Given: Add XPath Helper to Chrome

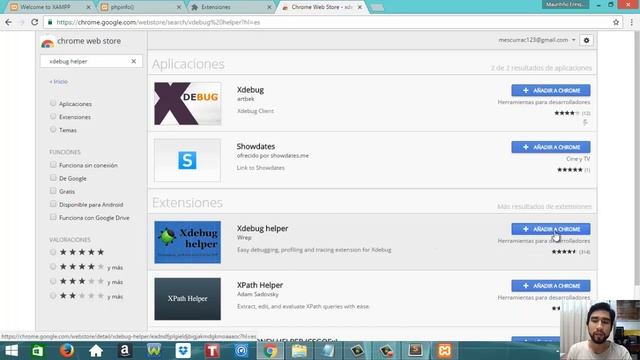Looking at the screenshot, I should click(x=551, y=286).
